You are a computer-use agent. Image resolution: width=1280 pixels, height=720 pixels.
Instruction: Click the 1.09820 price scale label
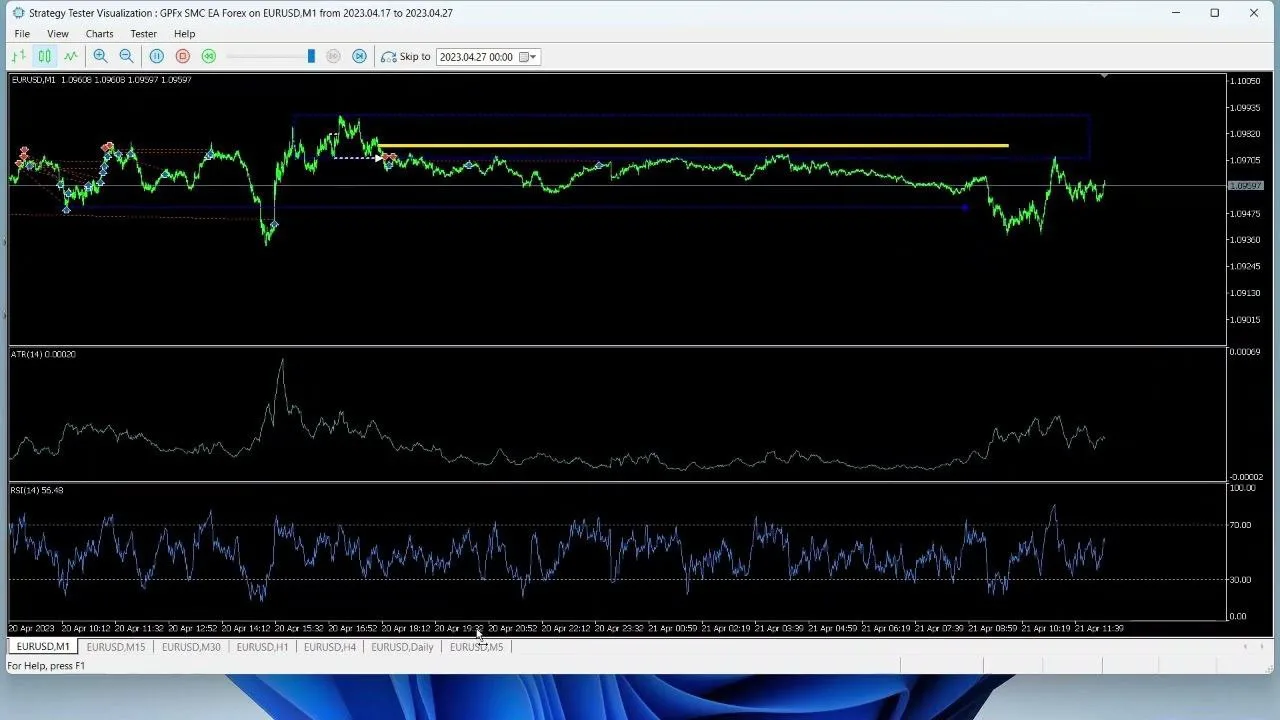coord(1246,134)
